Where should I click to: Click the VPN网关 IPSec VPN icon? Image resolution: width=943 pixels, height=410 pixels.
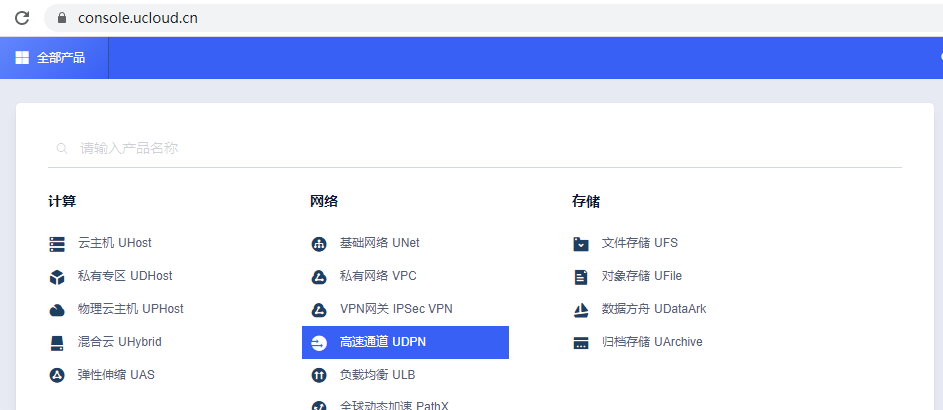click(x=319, y=310)
